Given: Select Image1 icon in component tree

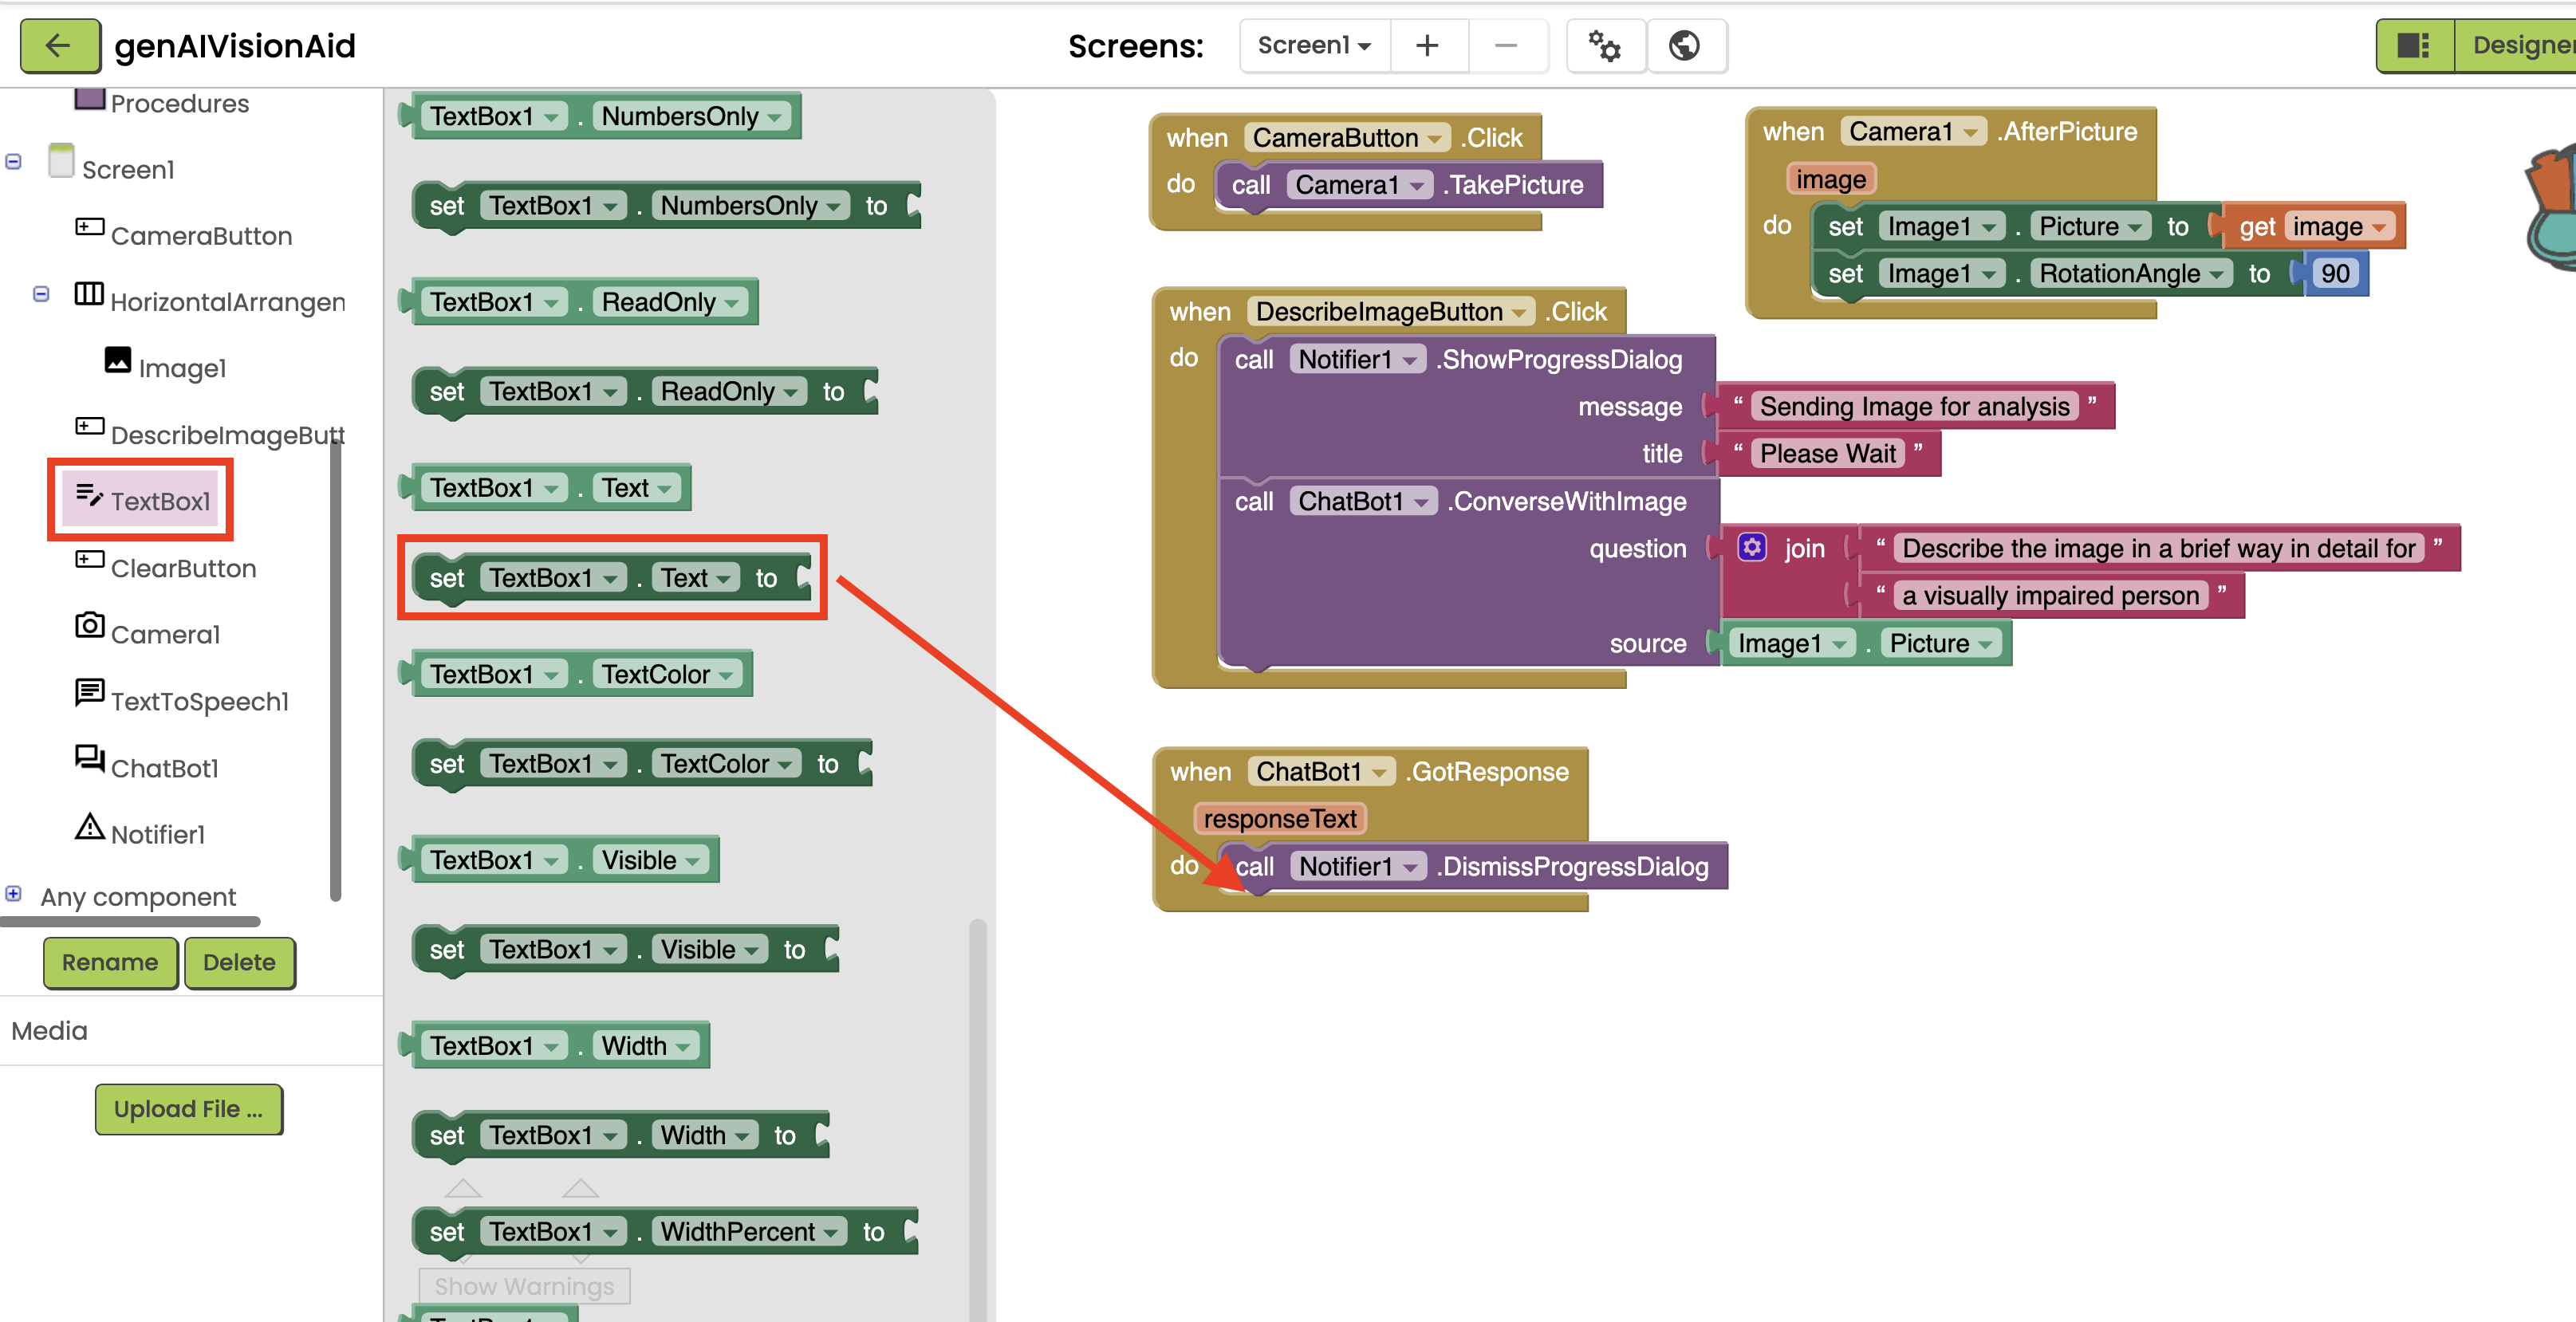Looking at the screenshot, I should (118, 360).
